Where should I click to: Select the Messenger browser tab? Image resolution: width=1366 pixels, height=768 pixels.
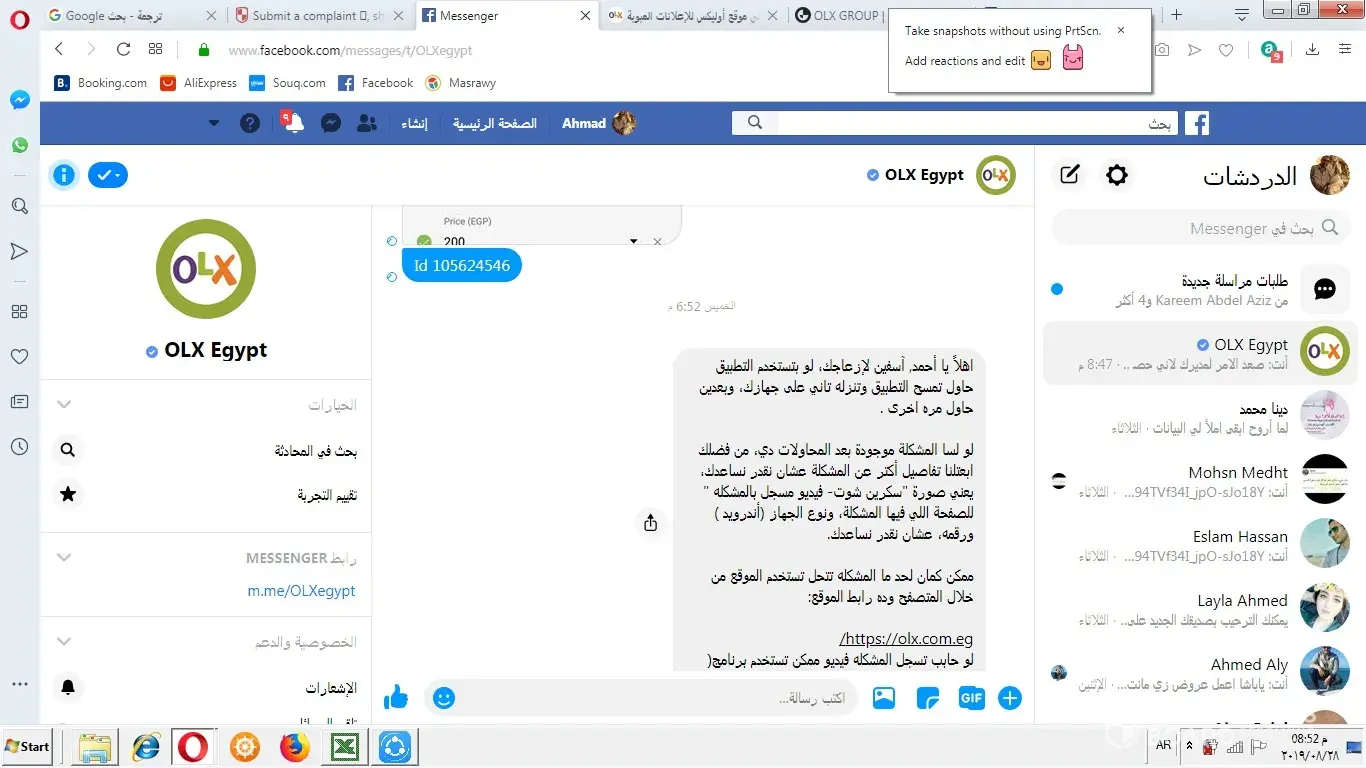pyautogui.click(x=508, y=15)
